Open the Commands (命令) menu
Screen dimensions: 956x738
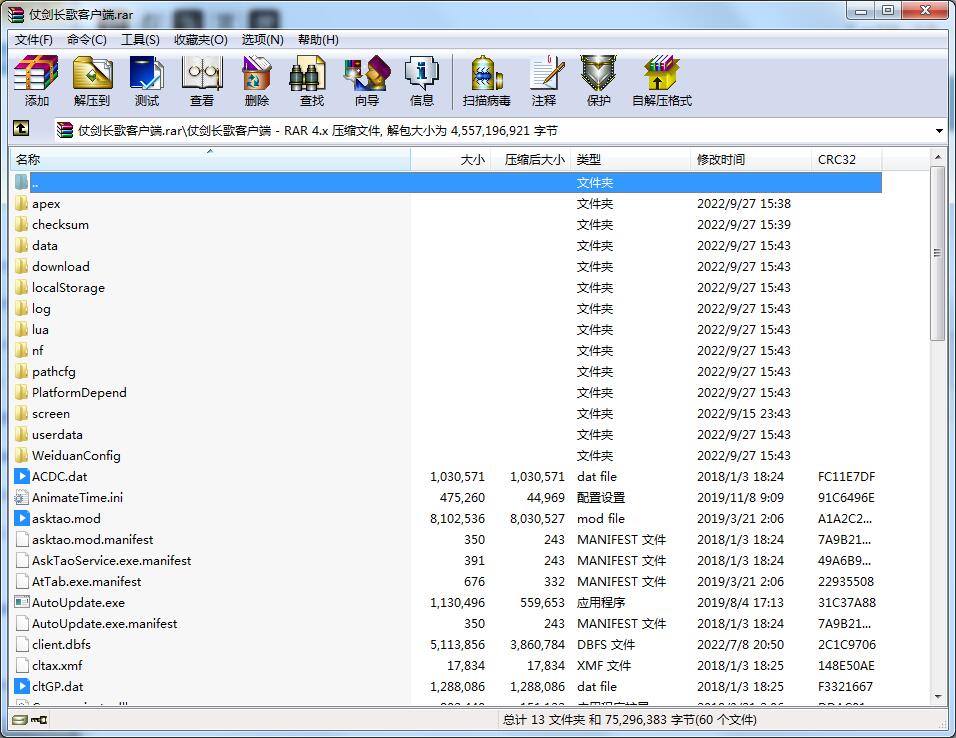click(x=87, y=40)
